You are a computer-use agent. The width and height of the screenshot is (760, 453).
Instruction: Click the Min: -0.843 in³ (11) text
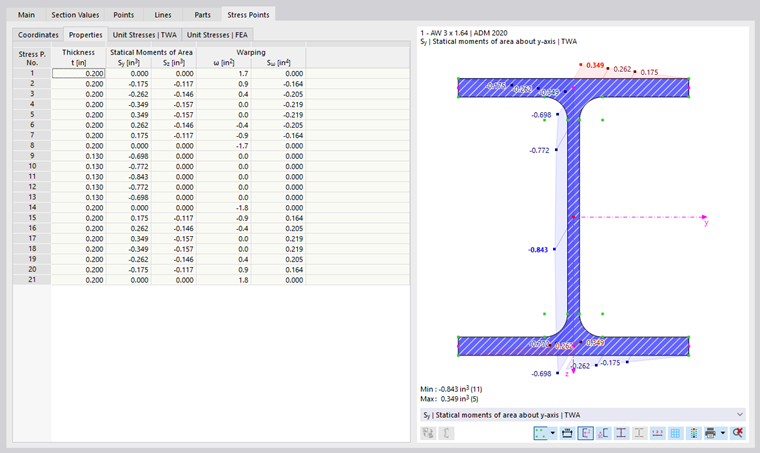click(451, 389)
